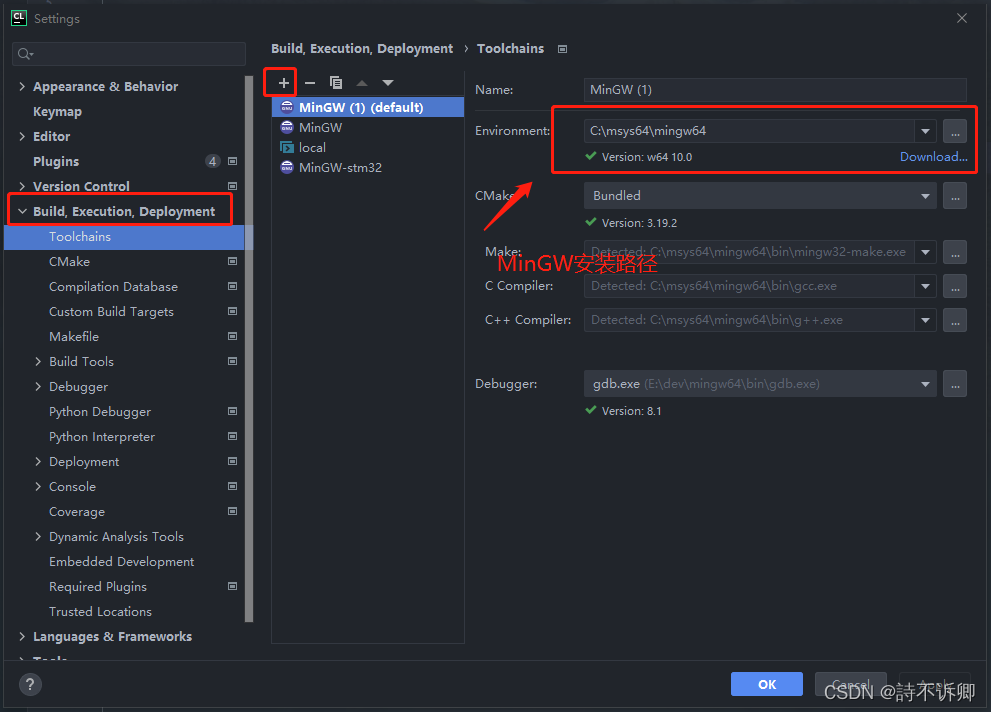The width and height of the screenshot is (991, 712).
Task: Confirm settings with OK button
Action: (767, 684)
